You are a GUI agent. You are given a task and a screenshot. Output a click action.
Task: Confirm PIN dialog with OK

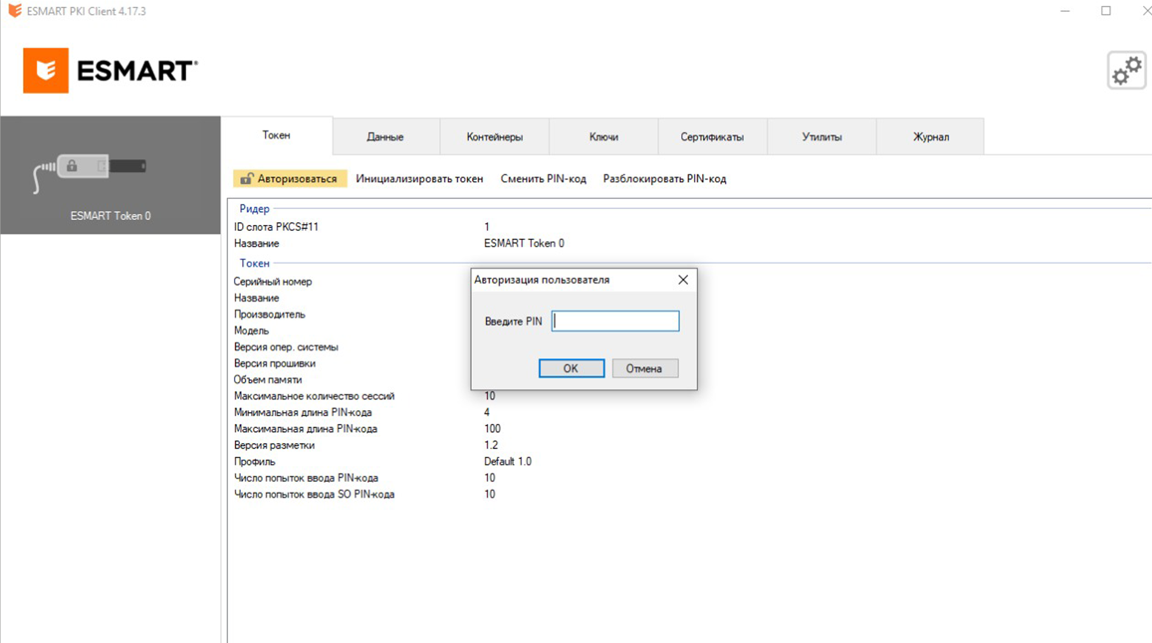pos(571,368)
